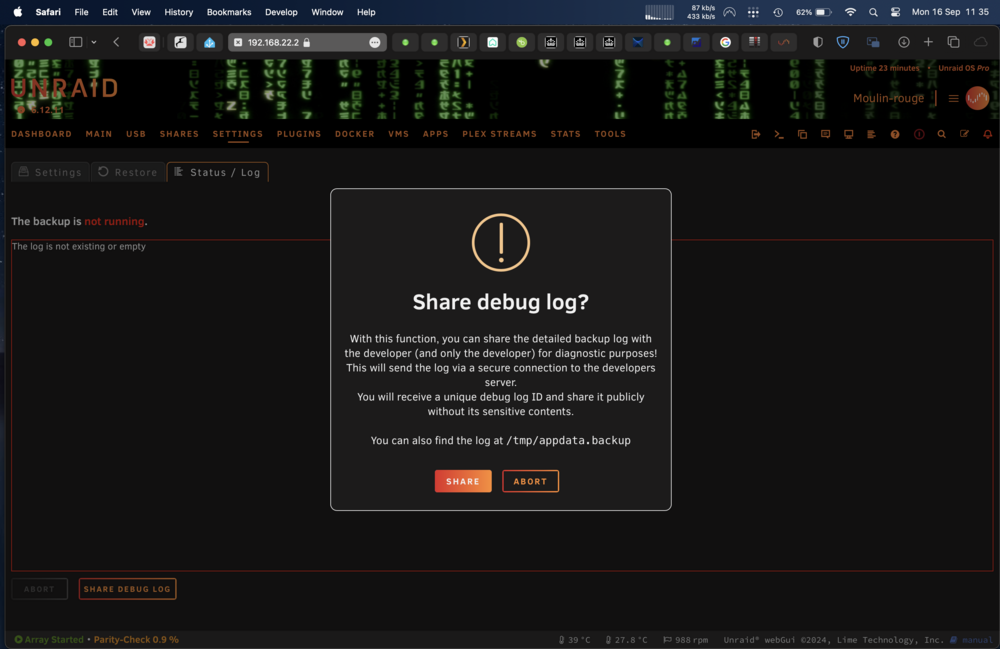Click the system info monitor icon
Viewport: 1000px width, 649px height.
848,135
